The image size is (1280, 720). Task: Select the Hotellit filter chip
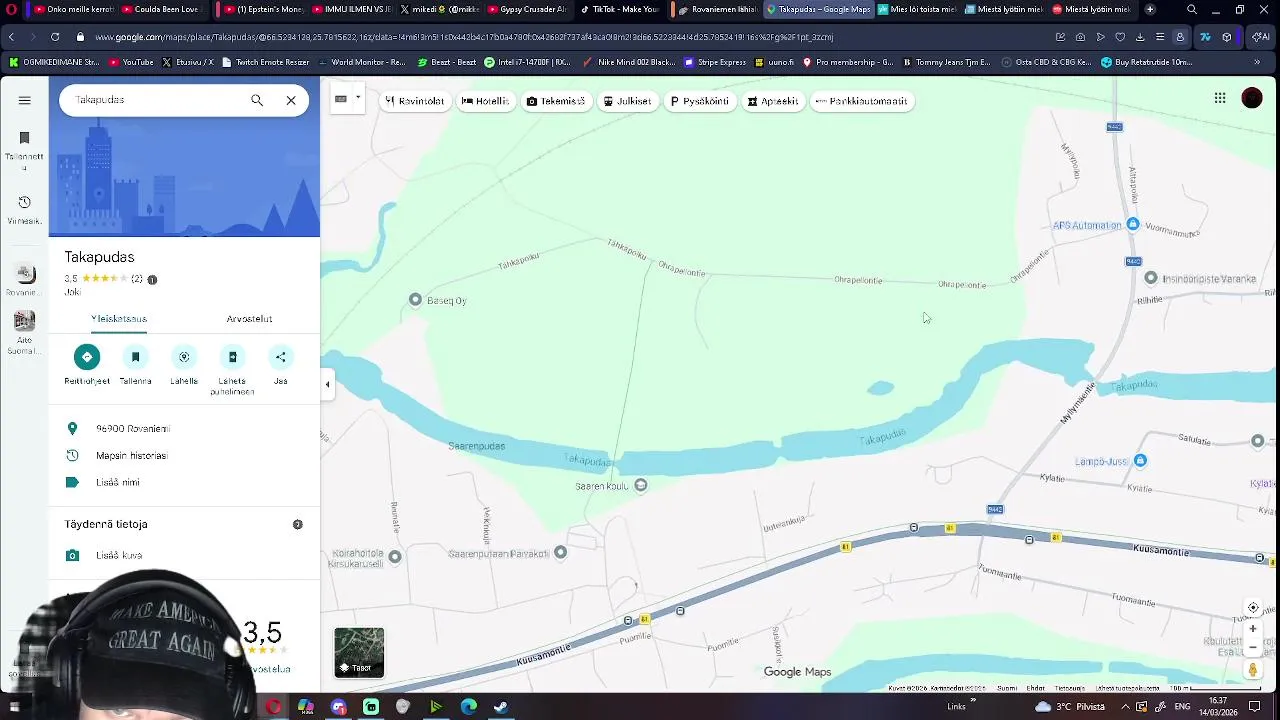click(485, 101)
